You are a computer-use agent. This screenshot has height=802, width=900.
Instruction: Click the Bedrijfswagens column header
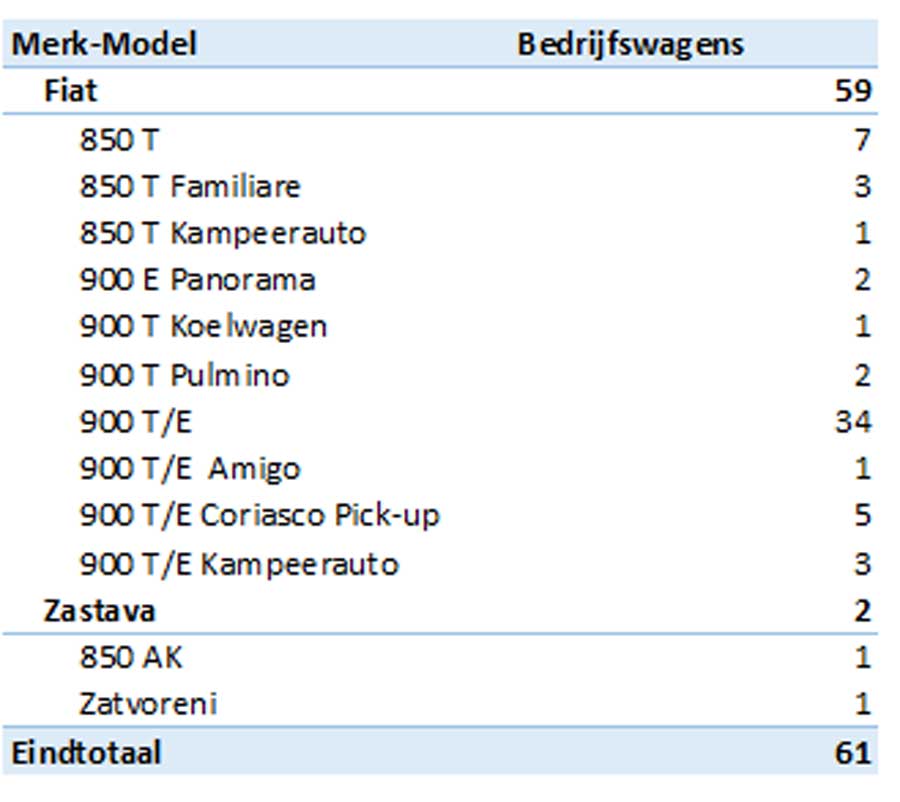tap(630, 44)
